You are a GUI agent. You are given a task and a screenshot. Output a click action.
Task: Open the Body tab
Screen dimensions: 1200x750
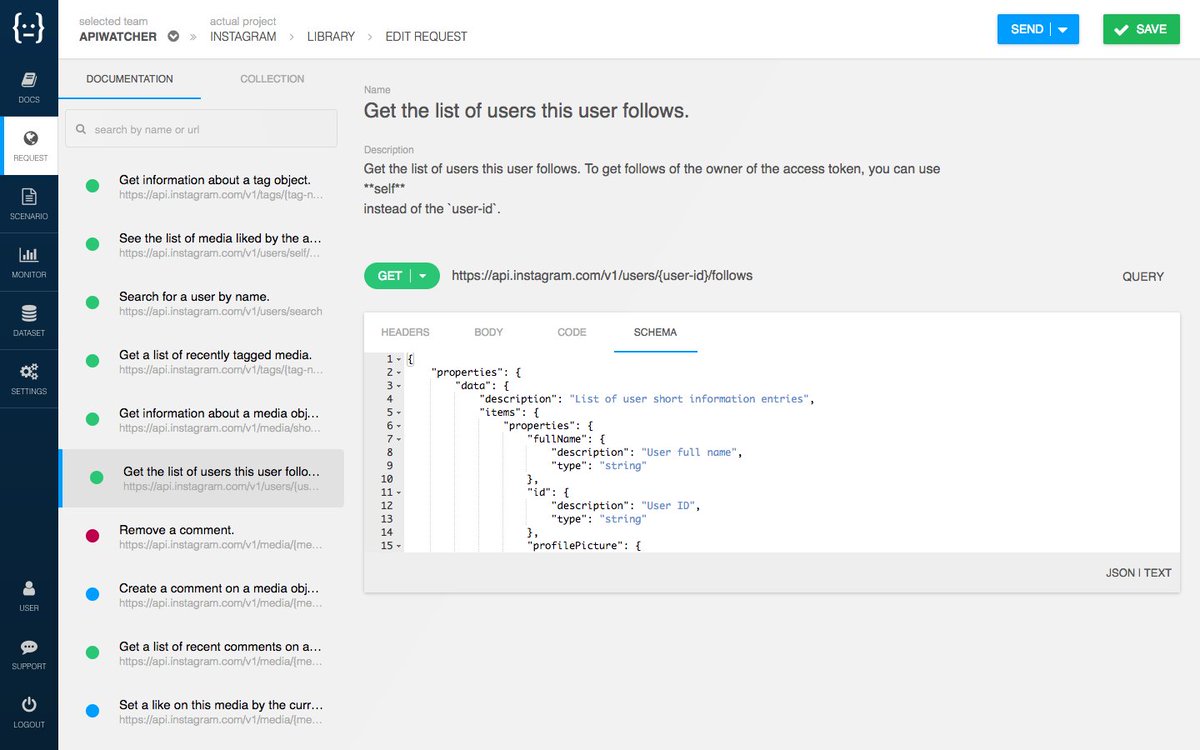489,332
